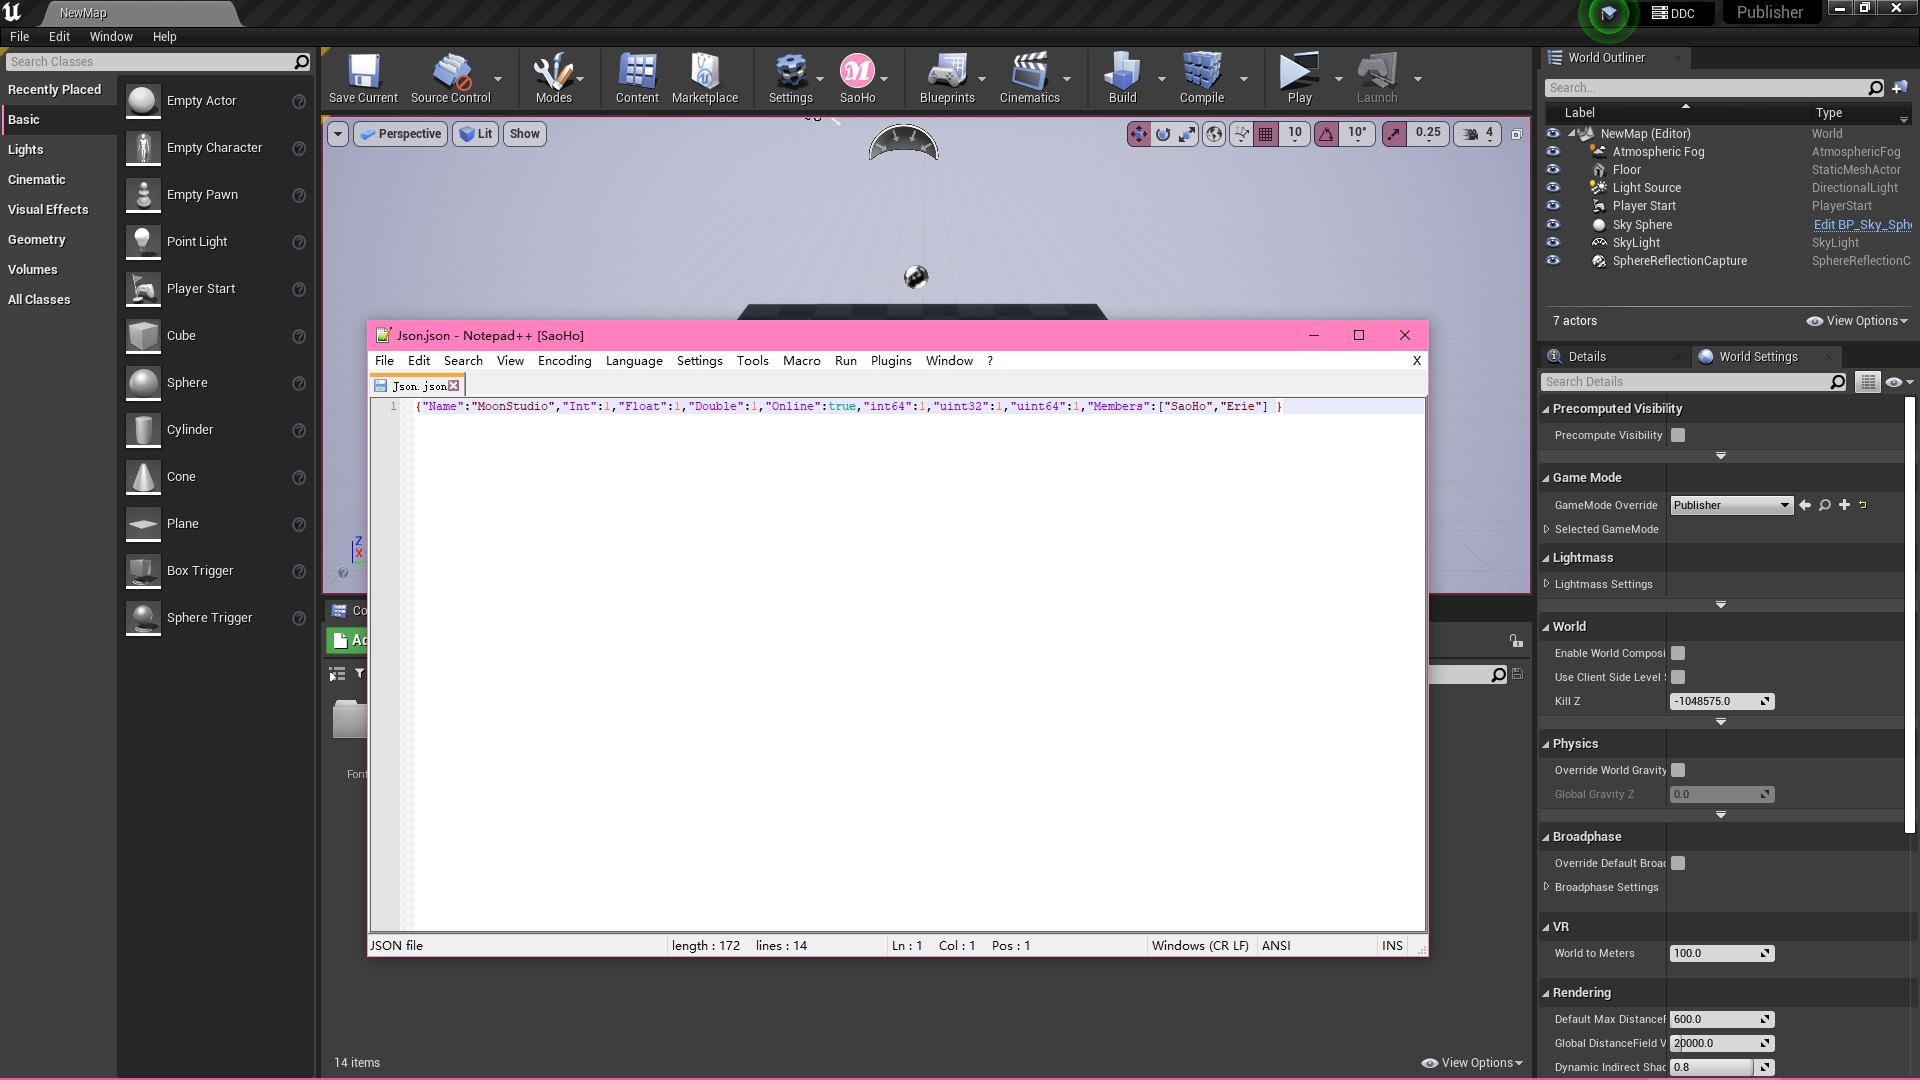
Task: Hide the Atmospheric Fog actor with its eye icon
Action: (x=1553, y=152)
